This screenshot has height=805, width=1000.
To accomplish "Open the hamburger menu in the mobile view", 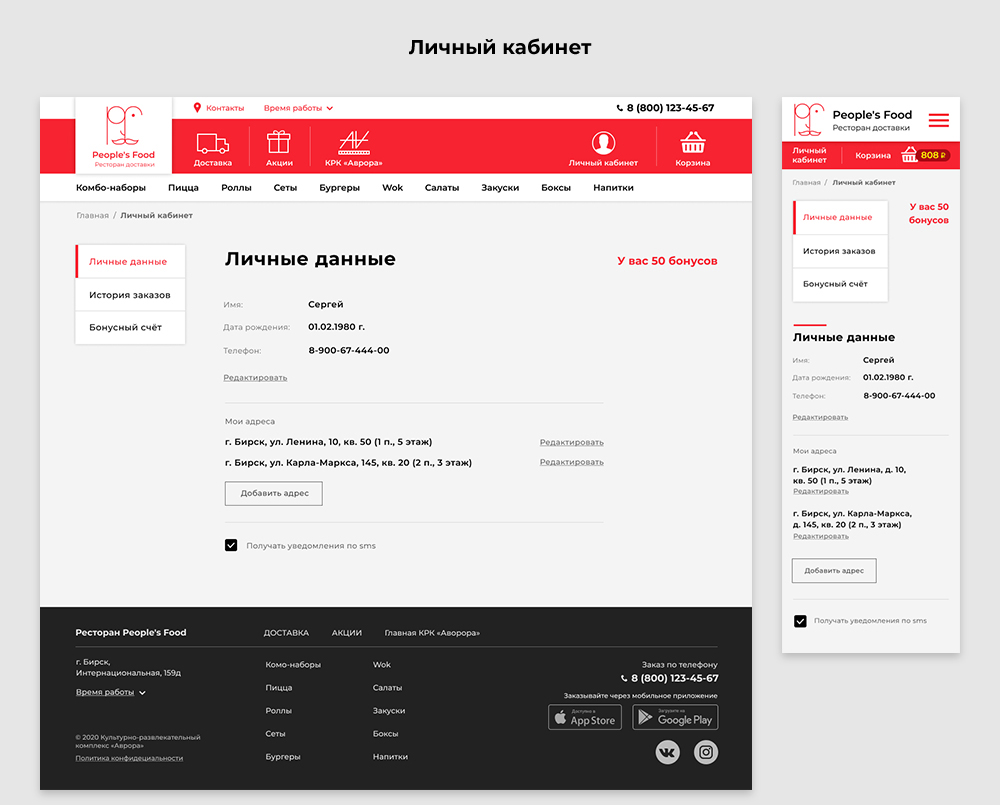I will click(x=938, y=120).
